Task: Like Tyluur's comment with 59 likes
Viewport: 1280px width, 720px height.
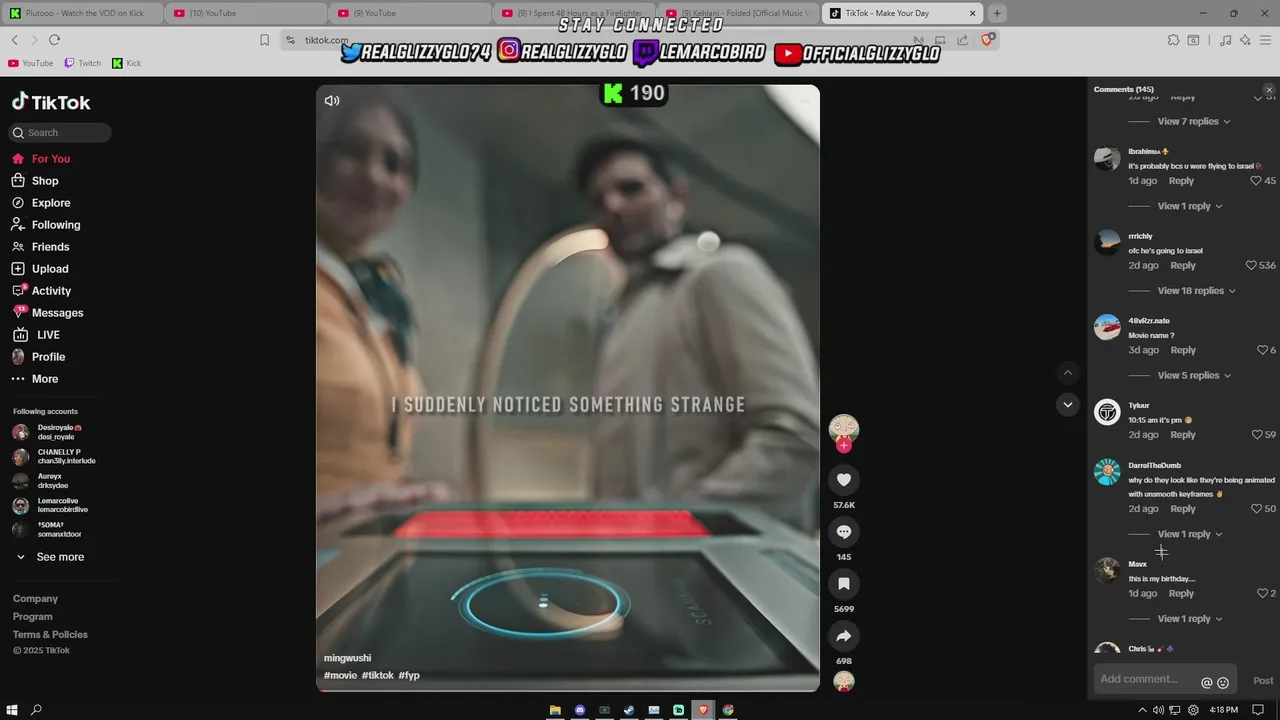Action: coord(1257,435)
